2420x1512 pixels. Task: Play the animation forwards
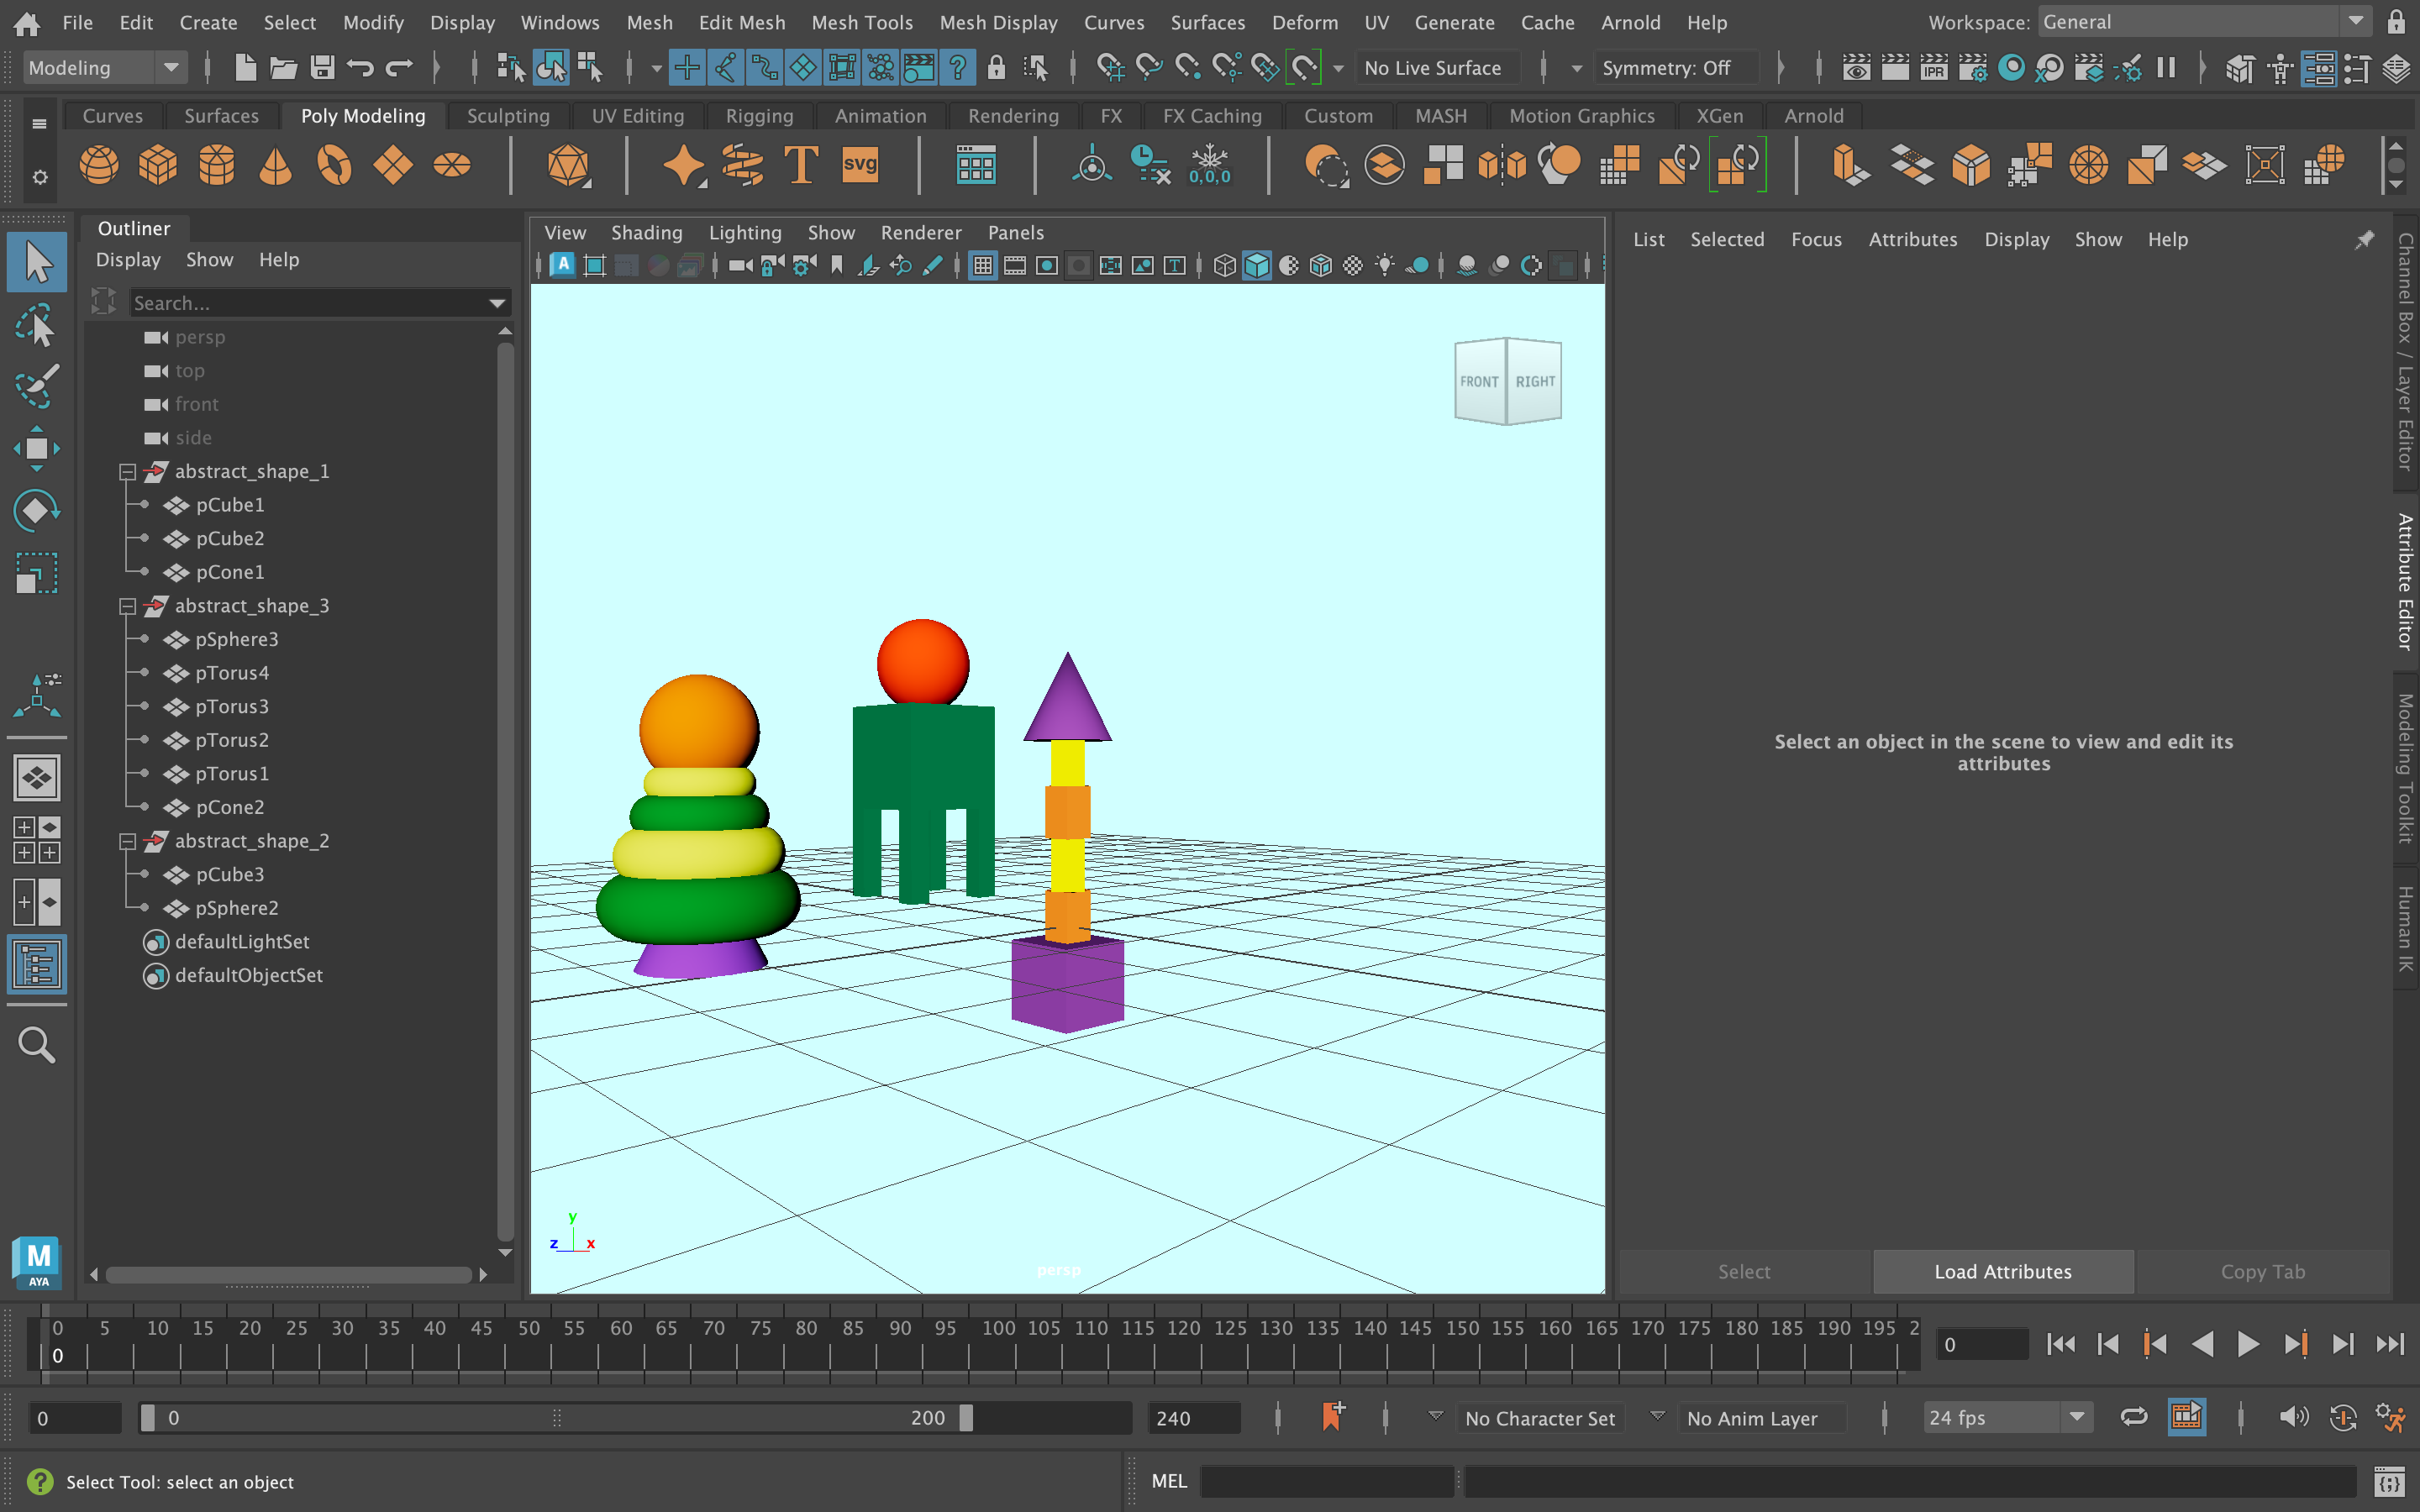point(2248,1344)
